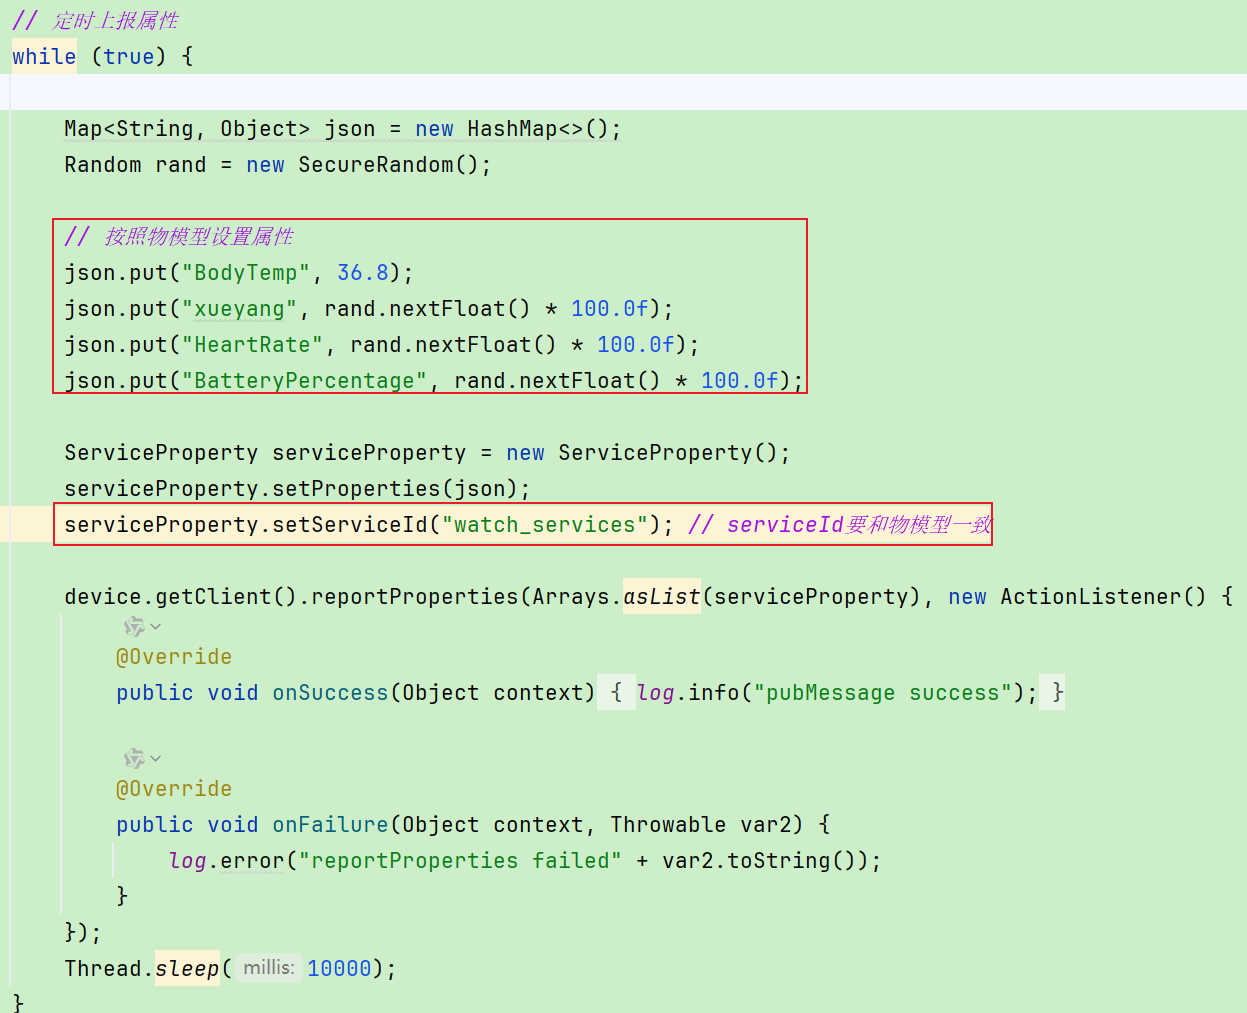Image resolution: width=1247 pixels, height=1013 pixels.
Task: Click "getClient" in the device call
Action: (x=214, y=597)
